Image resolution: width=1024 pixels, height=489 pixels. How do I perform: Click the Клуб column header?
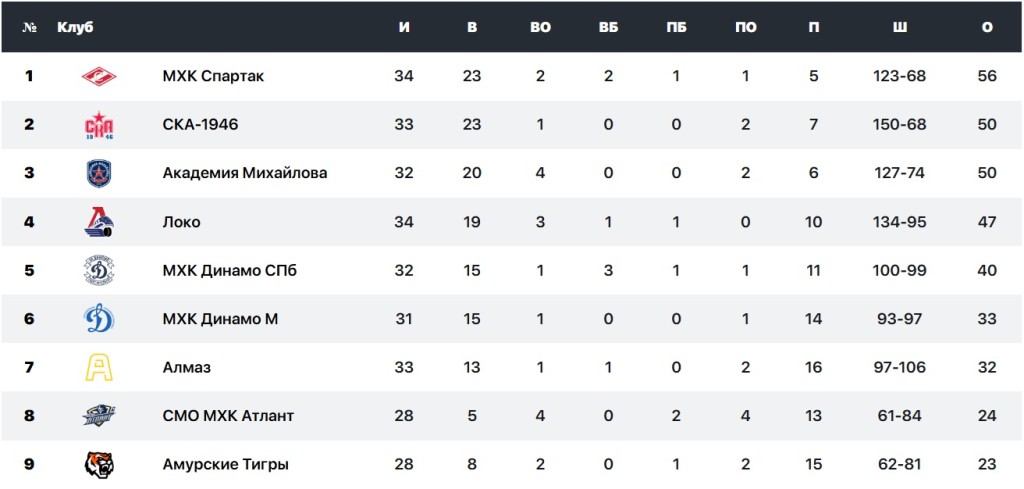75,27
